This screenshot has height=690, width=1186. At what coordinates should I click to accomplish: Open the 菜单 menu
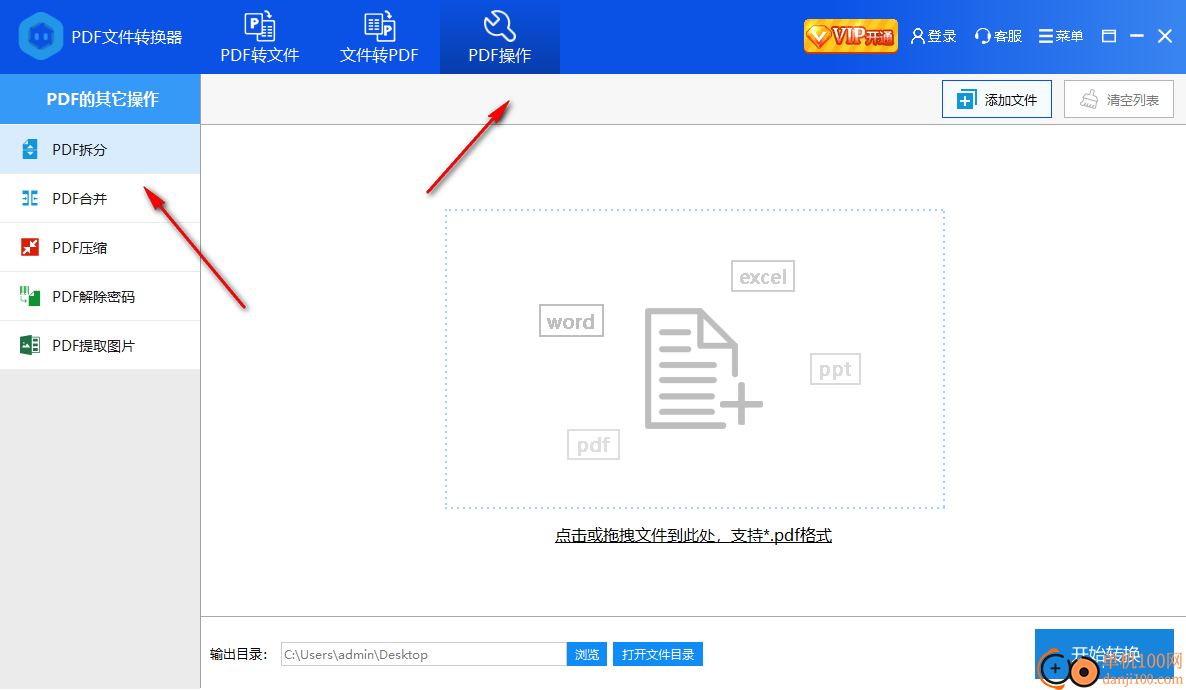[x=1061, y=36]
